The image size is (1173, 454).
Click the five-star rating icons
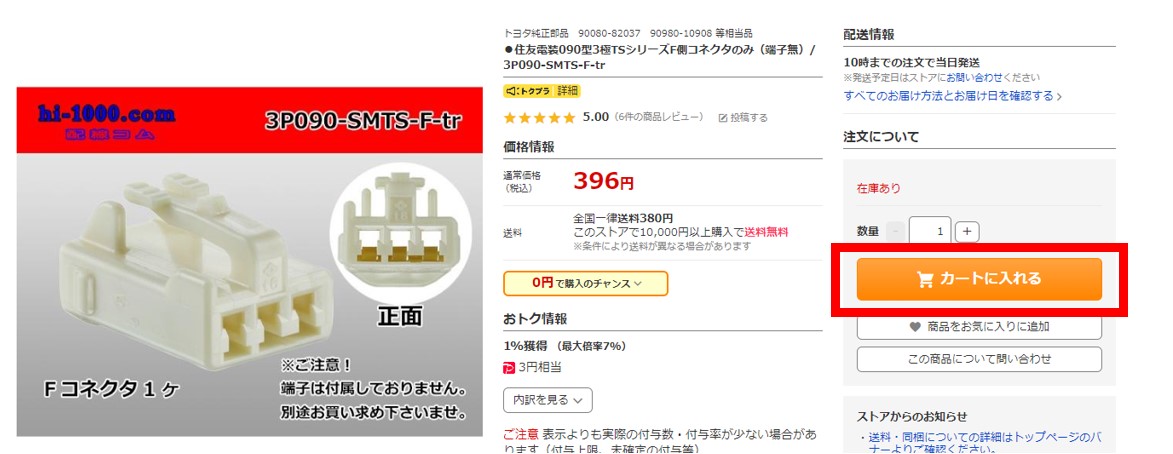coord(539,117)
